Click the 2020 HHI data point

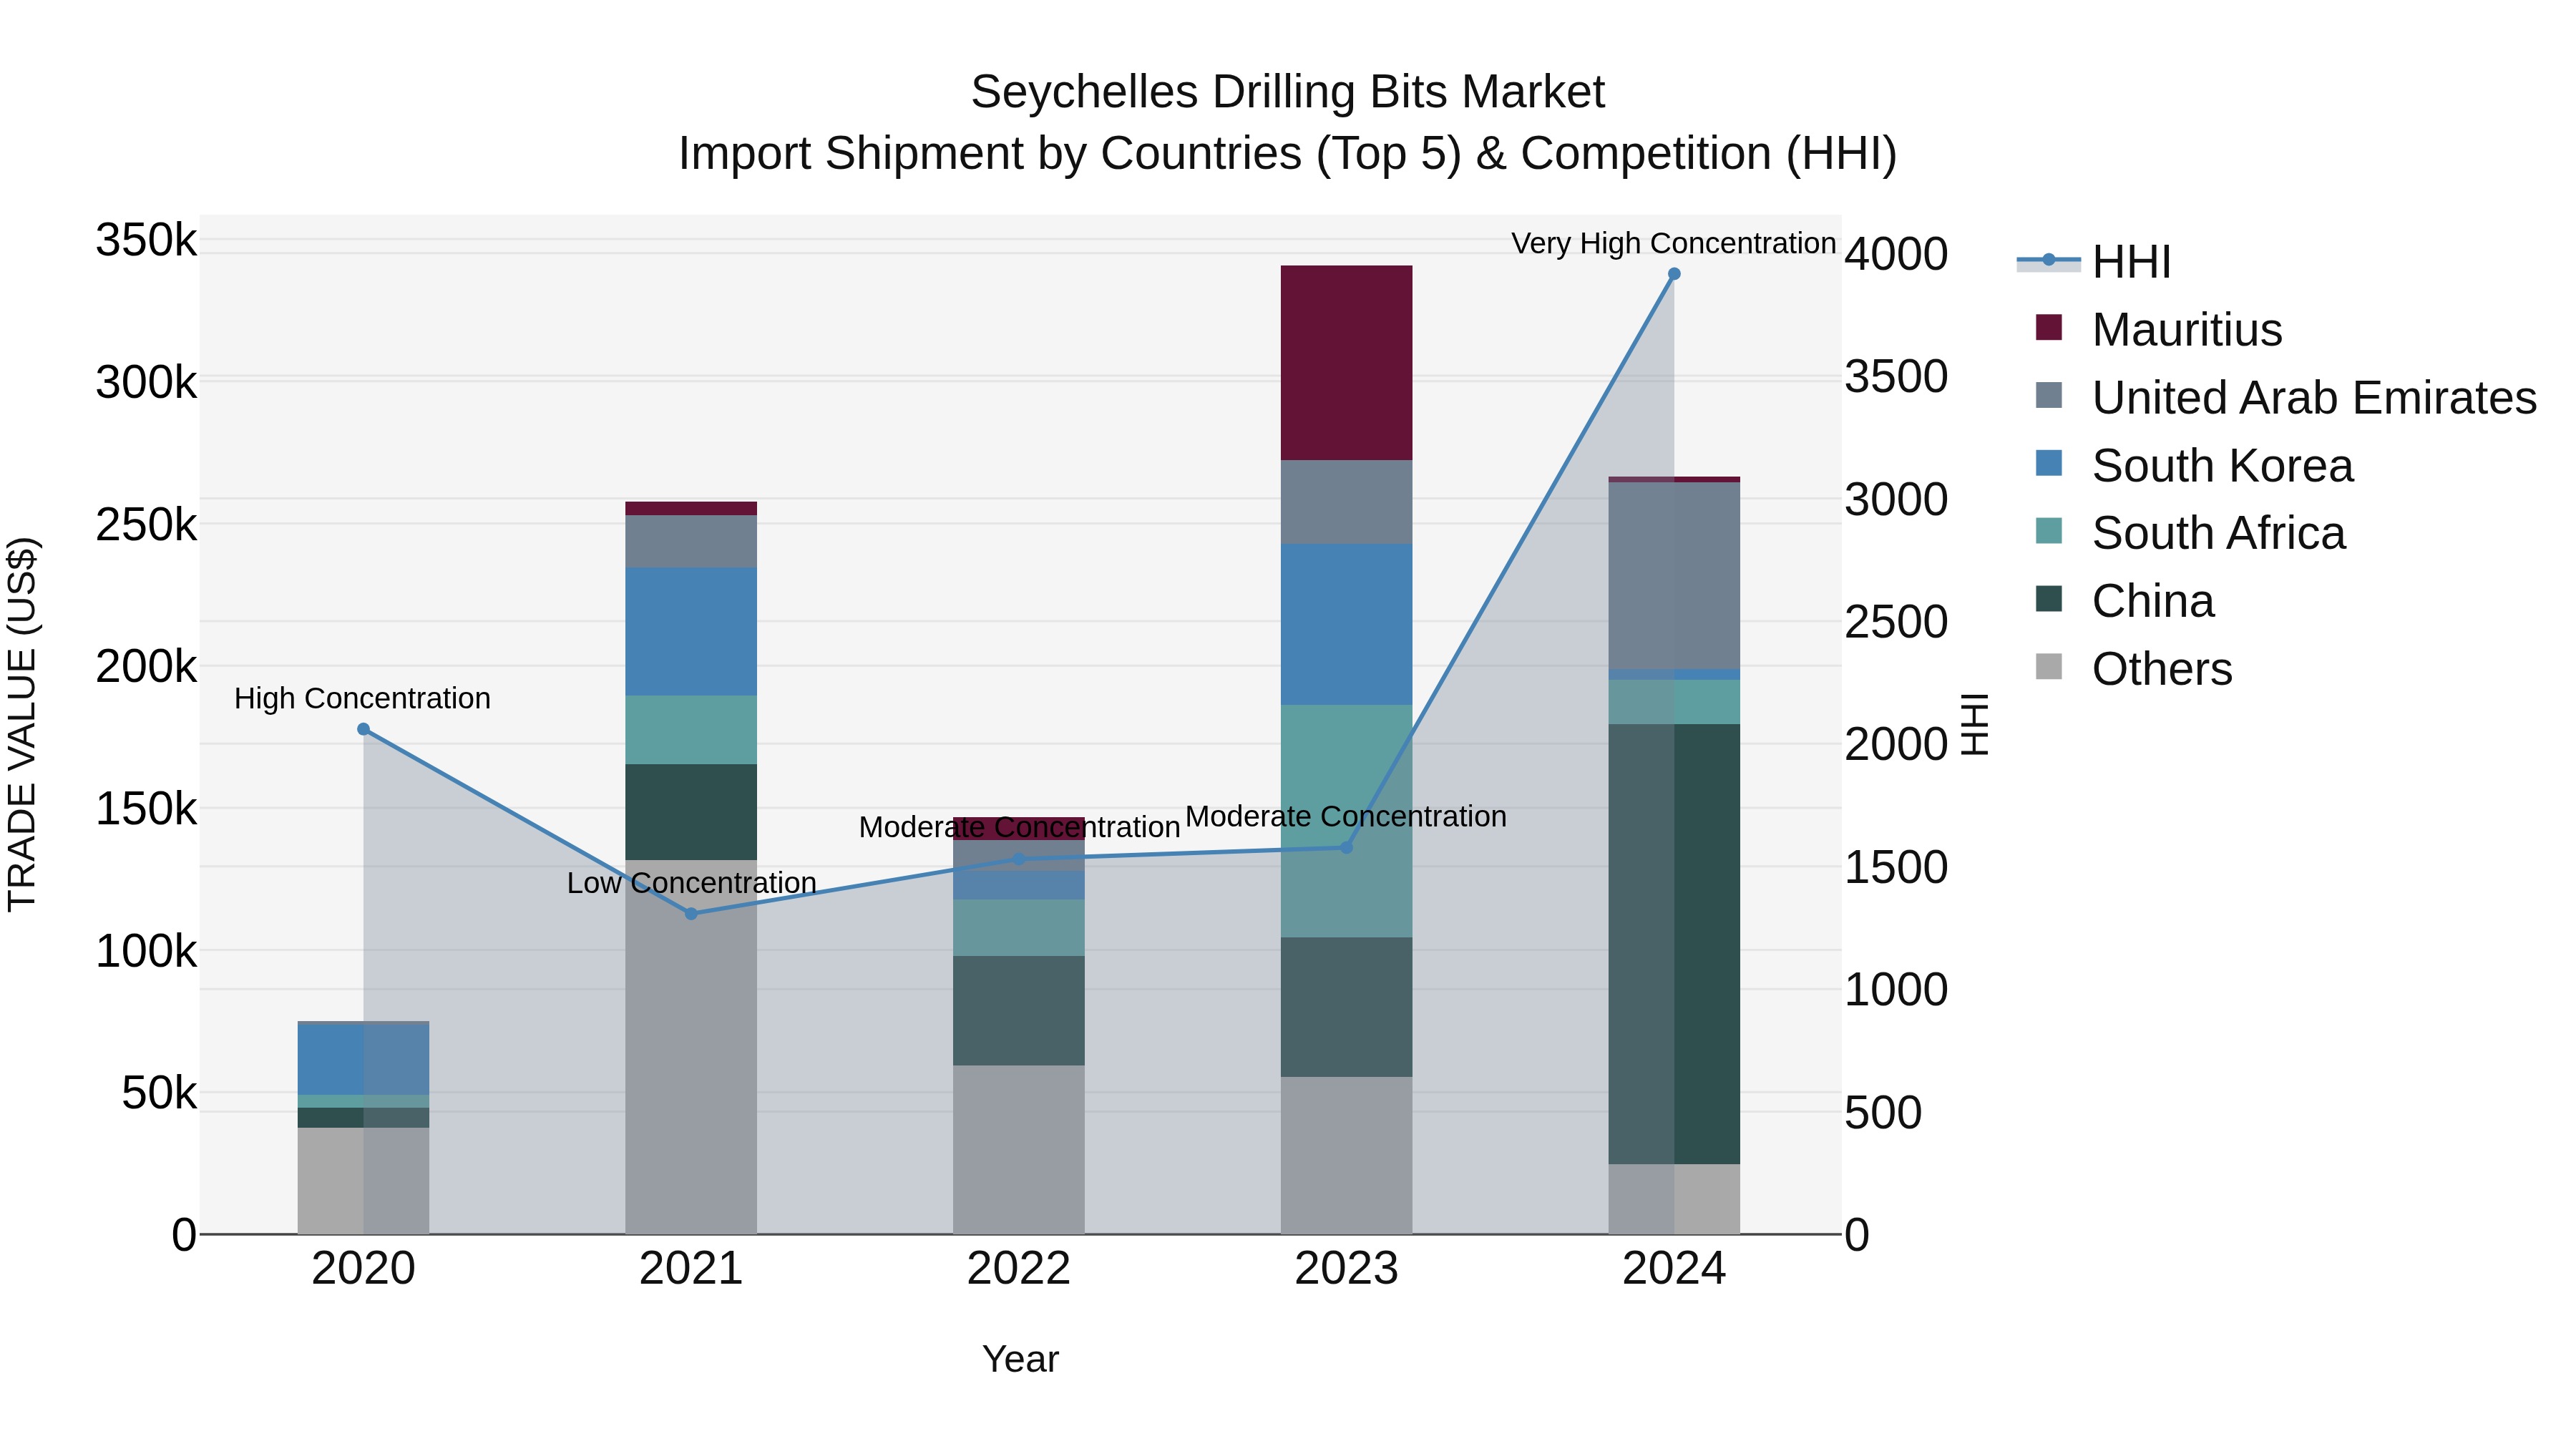(363, 729)
